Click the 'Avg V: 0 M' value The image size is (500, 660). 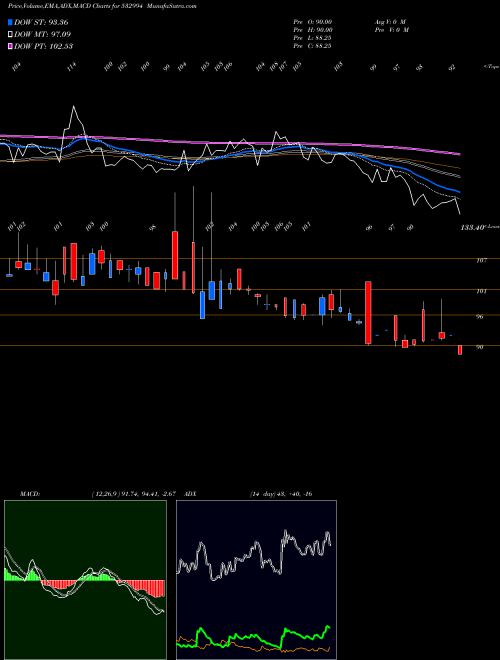(390, 22)
